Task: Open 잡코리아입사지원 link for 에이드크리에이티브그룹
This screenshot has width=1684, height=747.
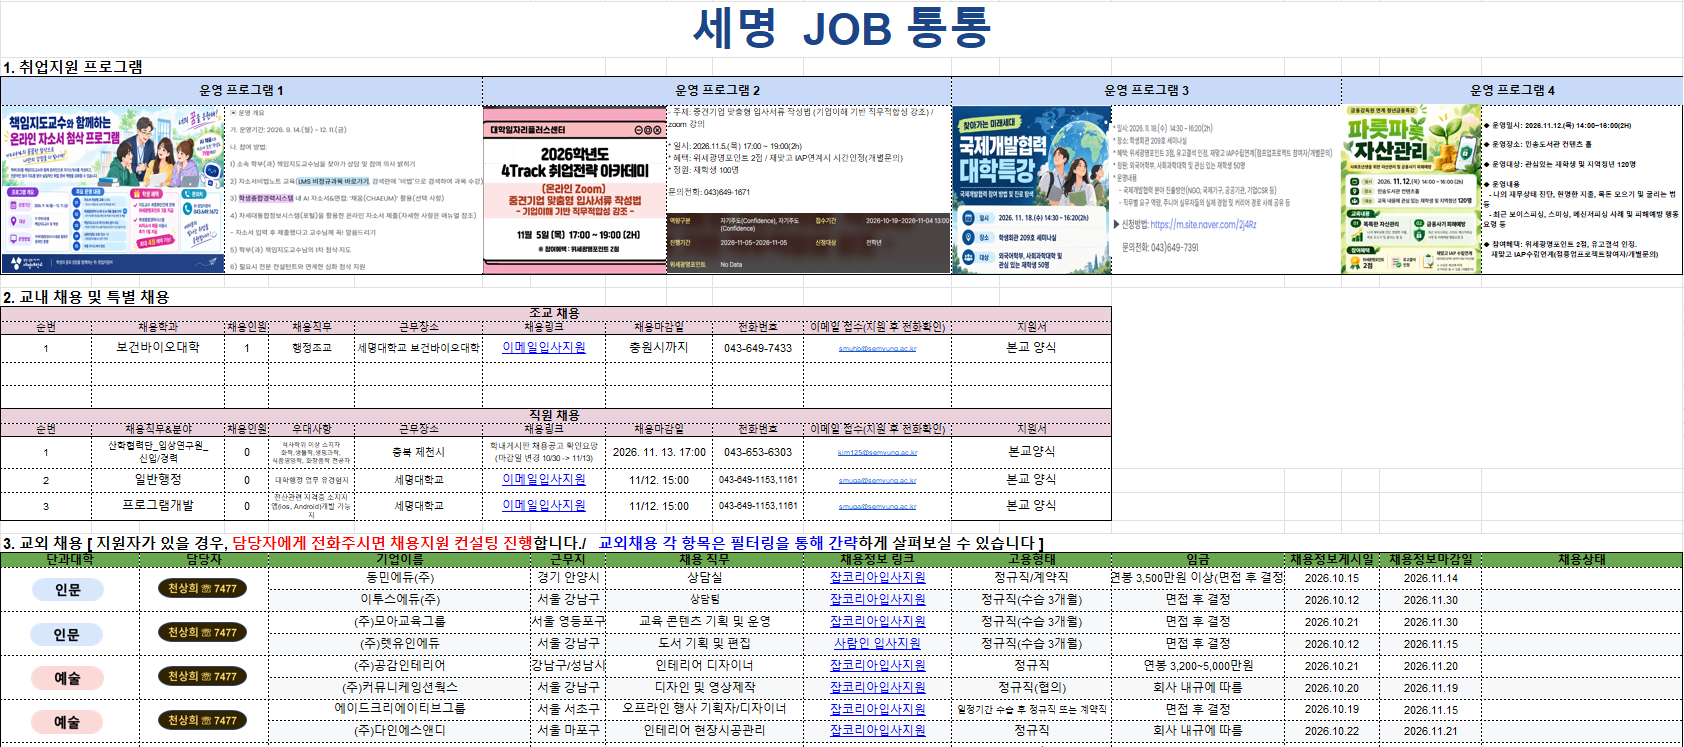Action: [878, 709]
